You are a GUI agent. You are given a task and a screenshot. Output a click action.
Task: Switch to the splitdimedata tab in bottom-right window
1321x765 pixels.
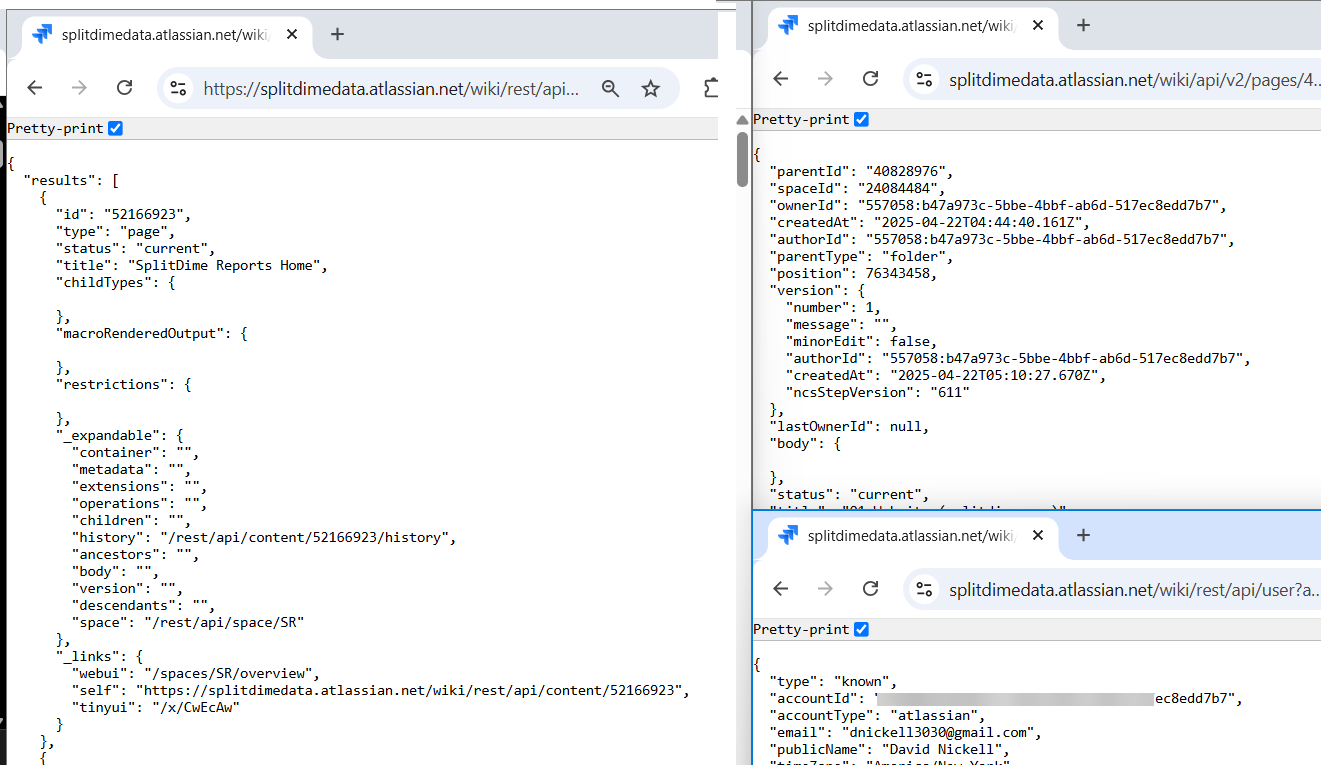point(910,535)
